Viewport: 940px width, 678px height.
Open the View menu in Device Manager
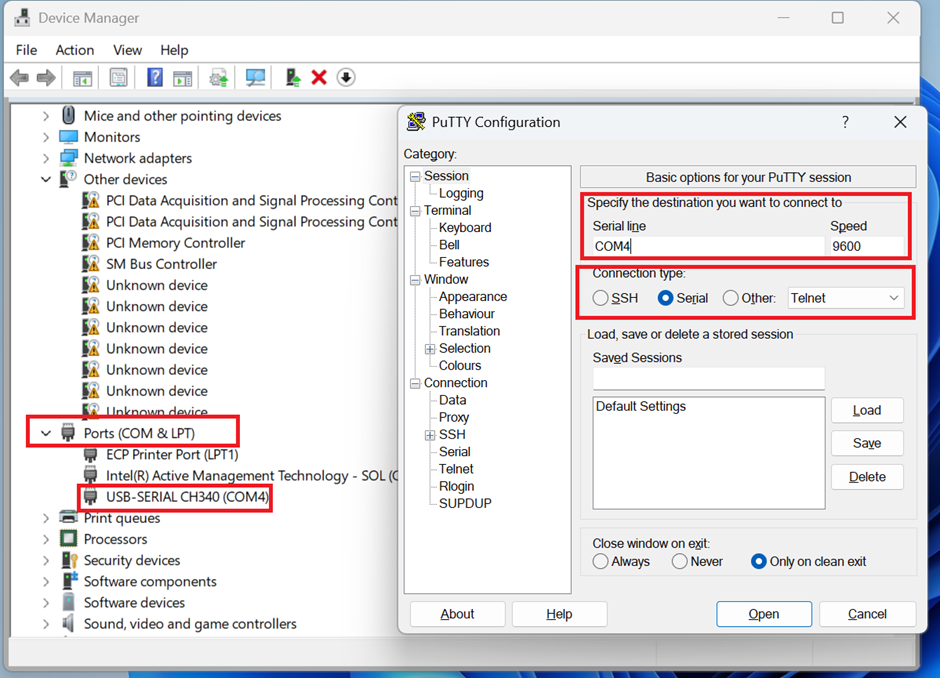pos(128,50)
